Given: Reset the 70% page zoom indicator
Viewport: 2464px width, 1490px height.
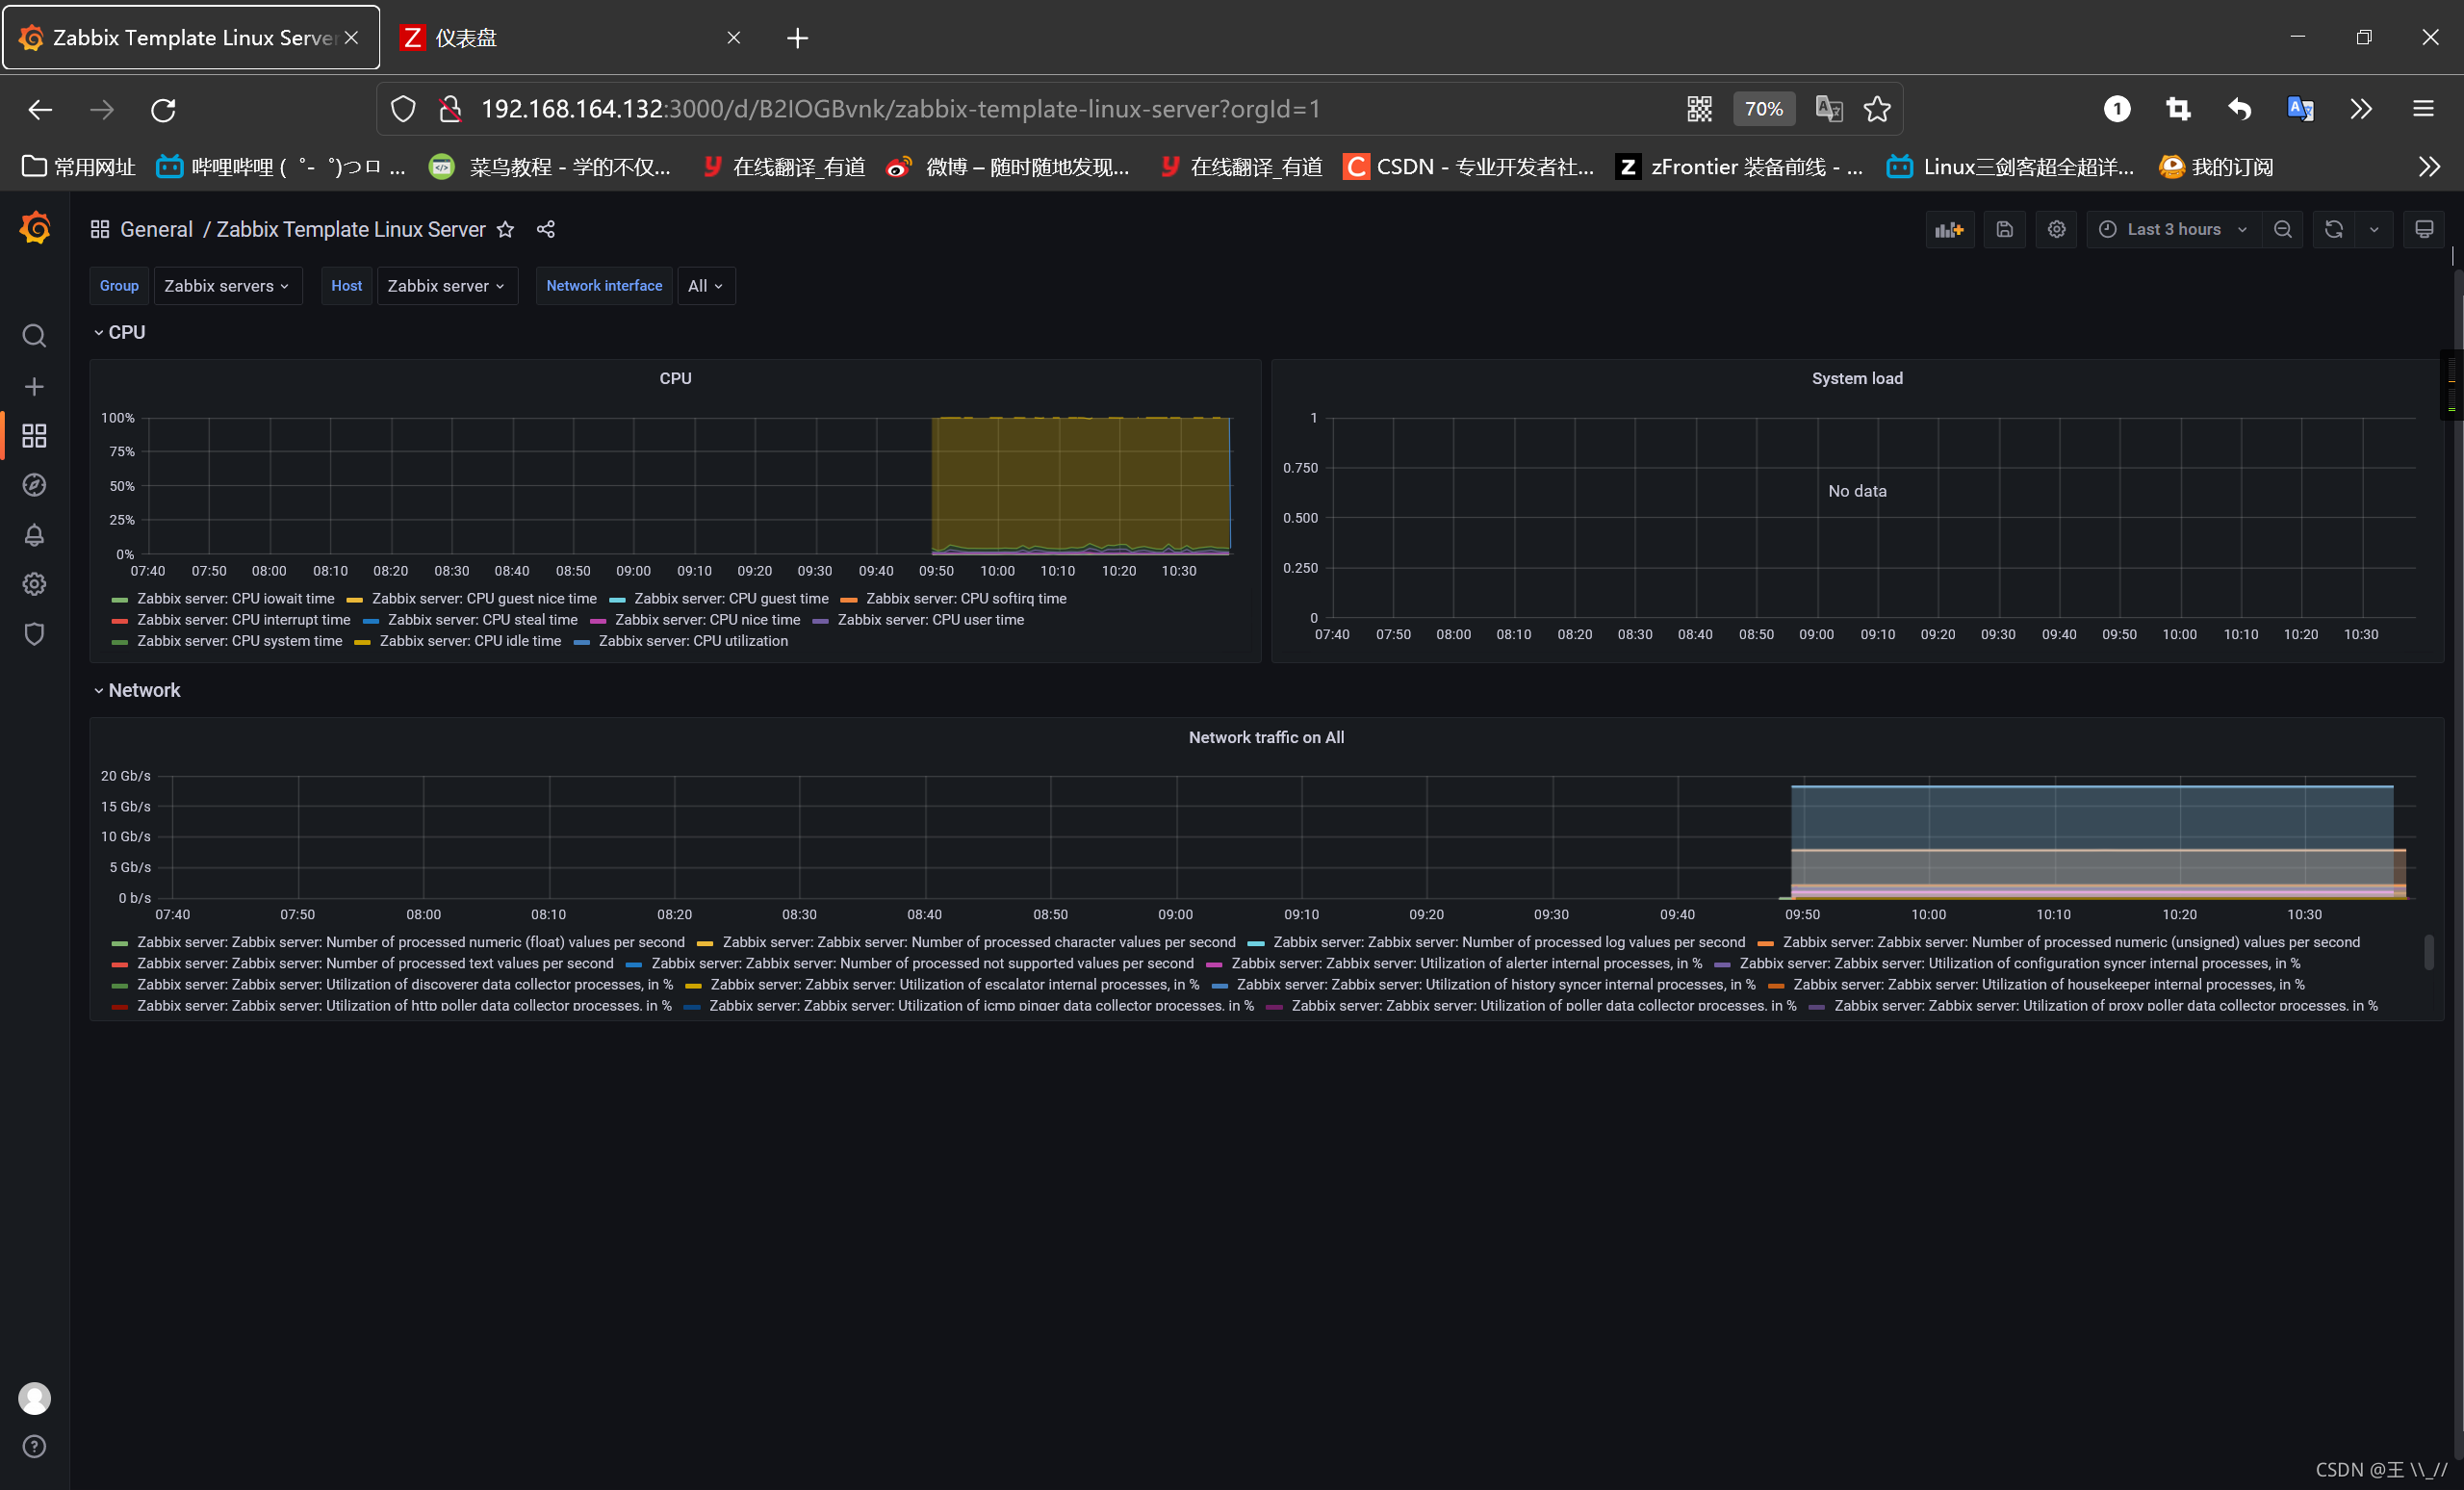Looking at the screenshot, I should (1763, 109).
